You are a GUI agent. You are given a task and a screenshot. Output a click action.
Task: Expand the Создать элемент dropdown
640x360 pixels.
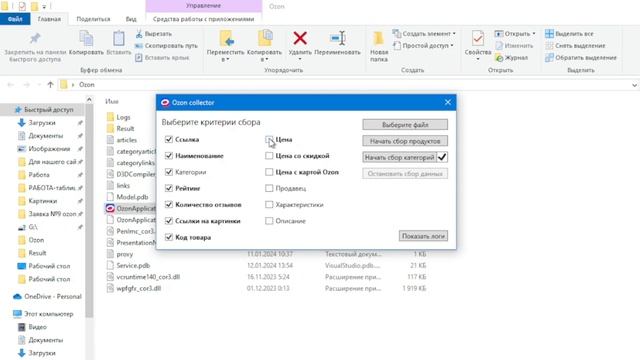click(454, 34)
